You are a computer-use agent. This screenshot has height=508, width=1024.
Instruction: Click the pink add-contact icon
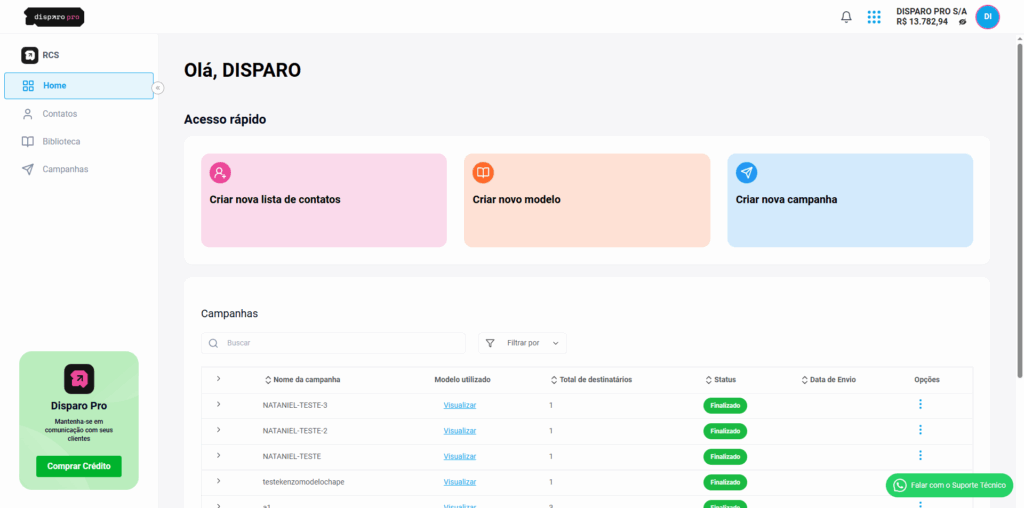(220, 172)
